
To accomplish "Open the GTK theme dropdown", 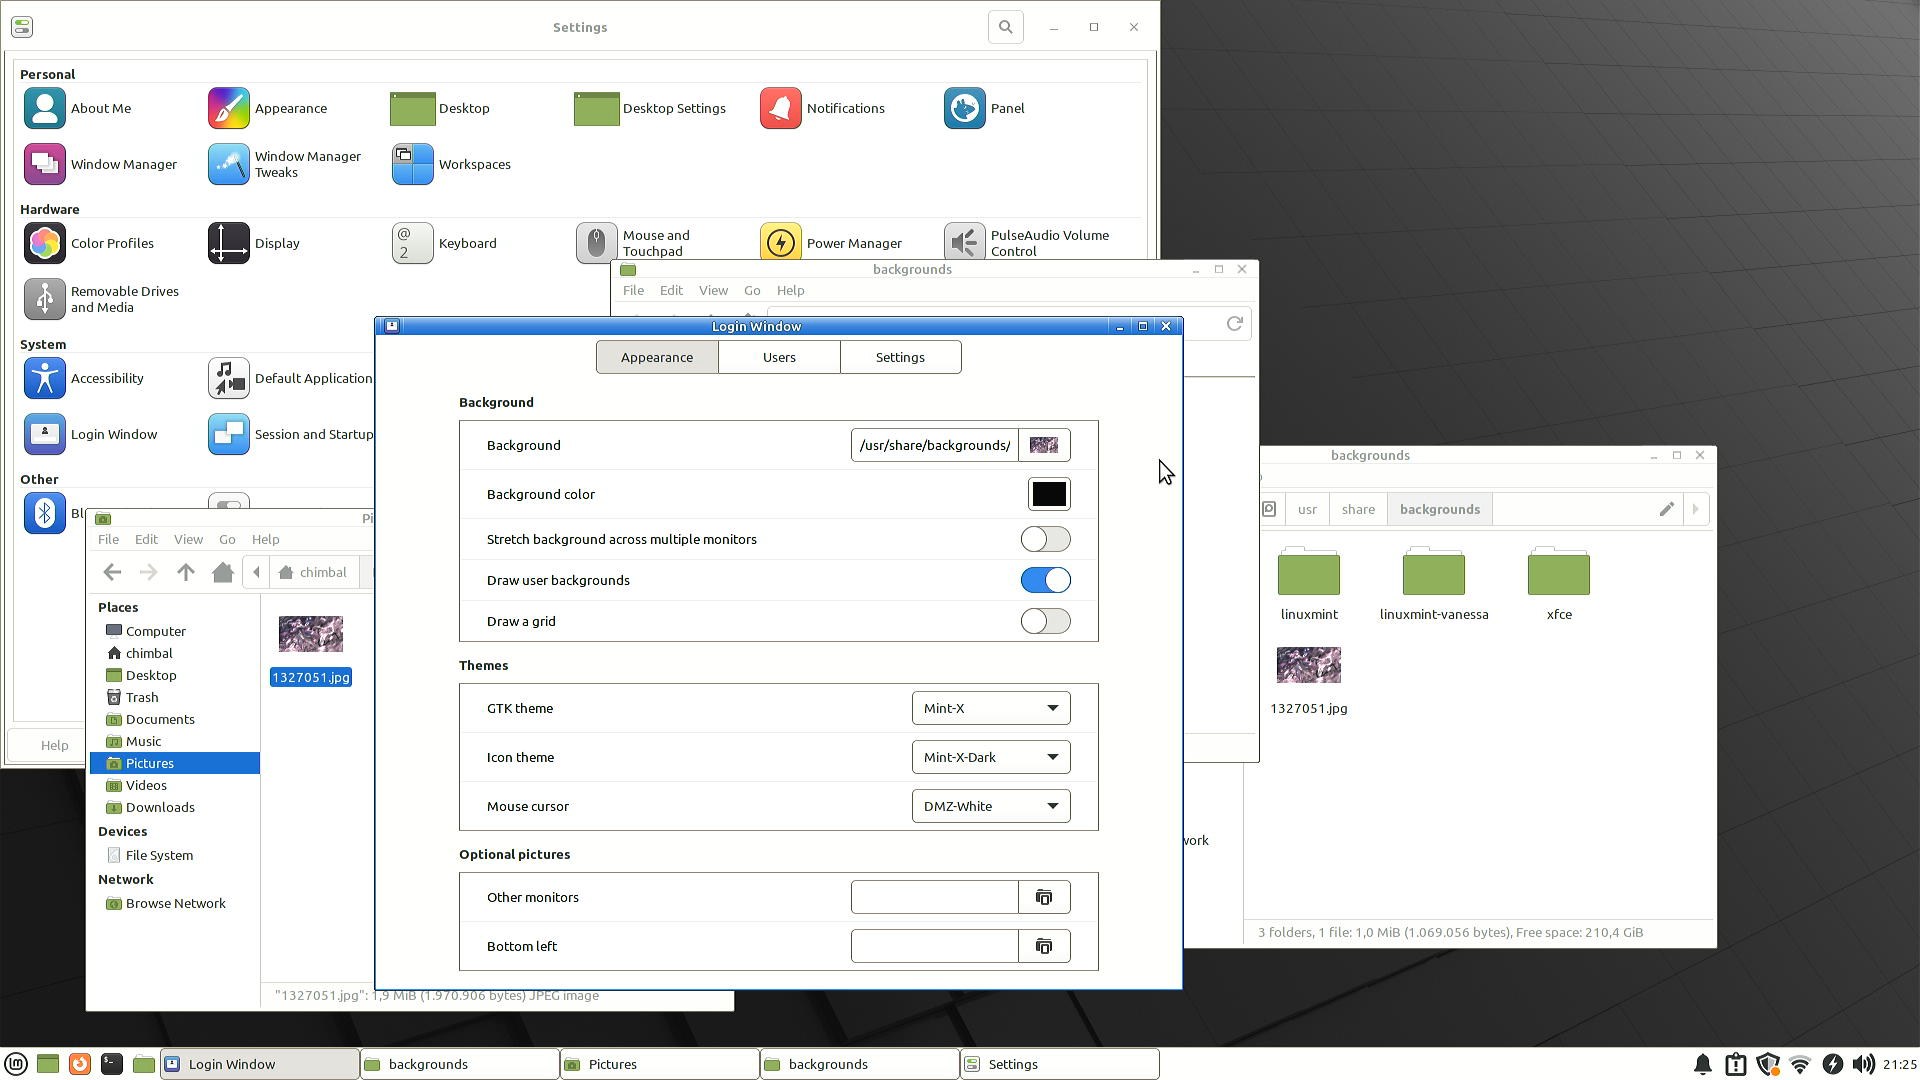I will point(990,708).
